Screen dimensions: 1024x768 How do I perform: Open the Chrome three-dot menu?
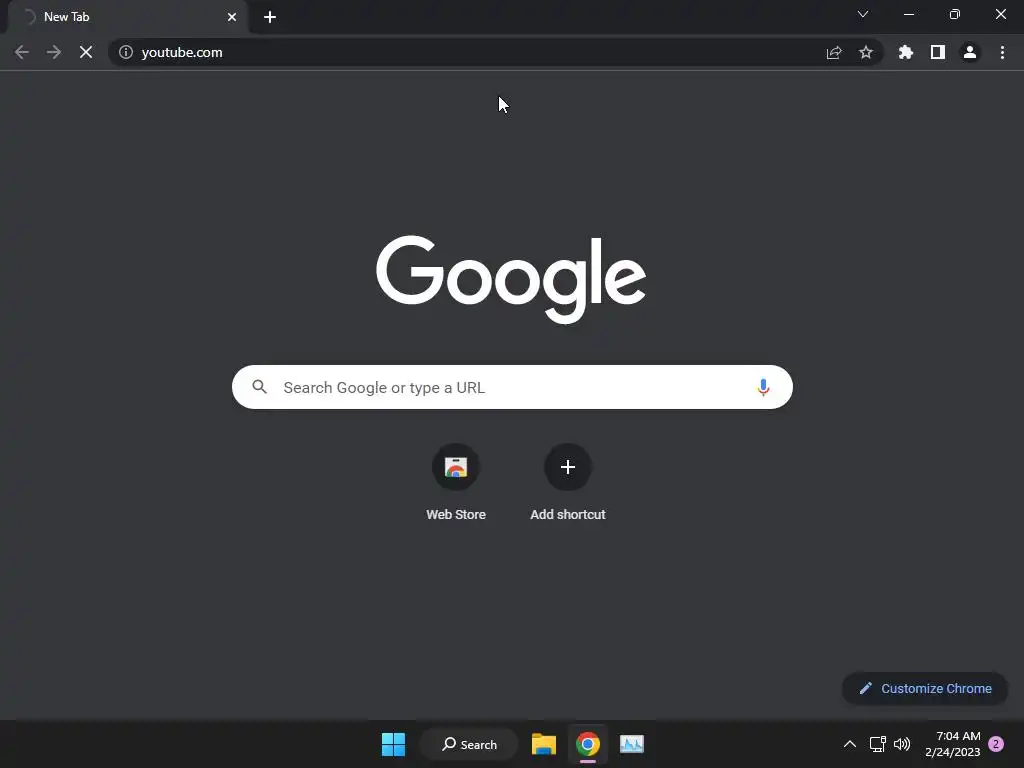[1002, 52]
